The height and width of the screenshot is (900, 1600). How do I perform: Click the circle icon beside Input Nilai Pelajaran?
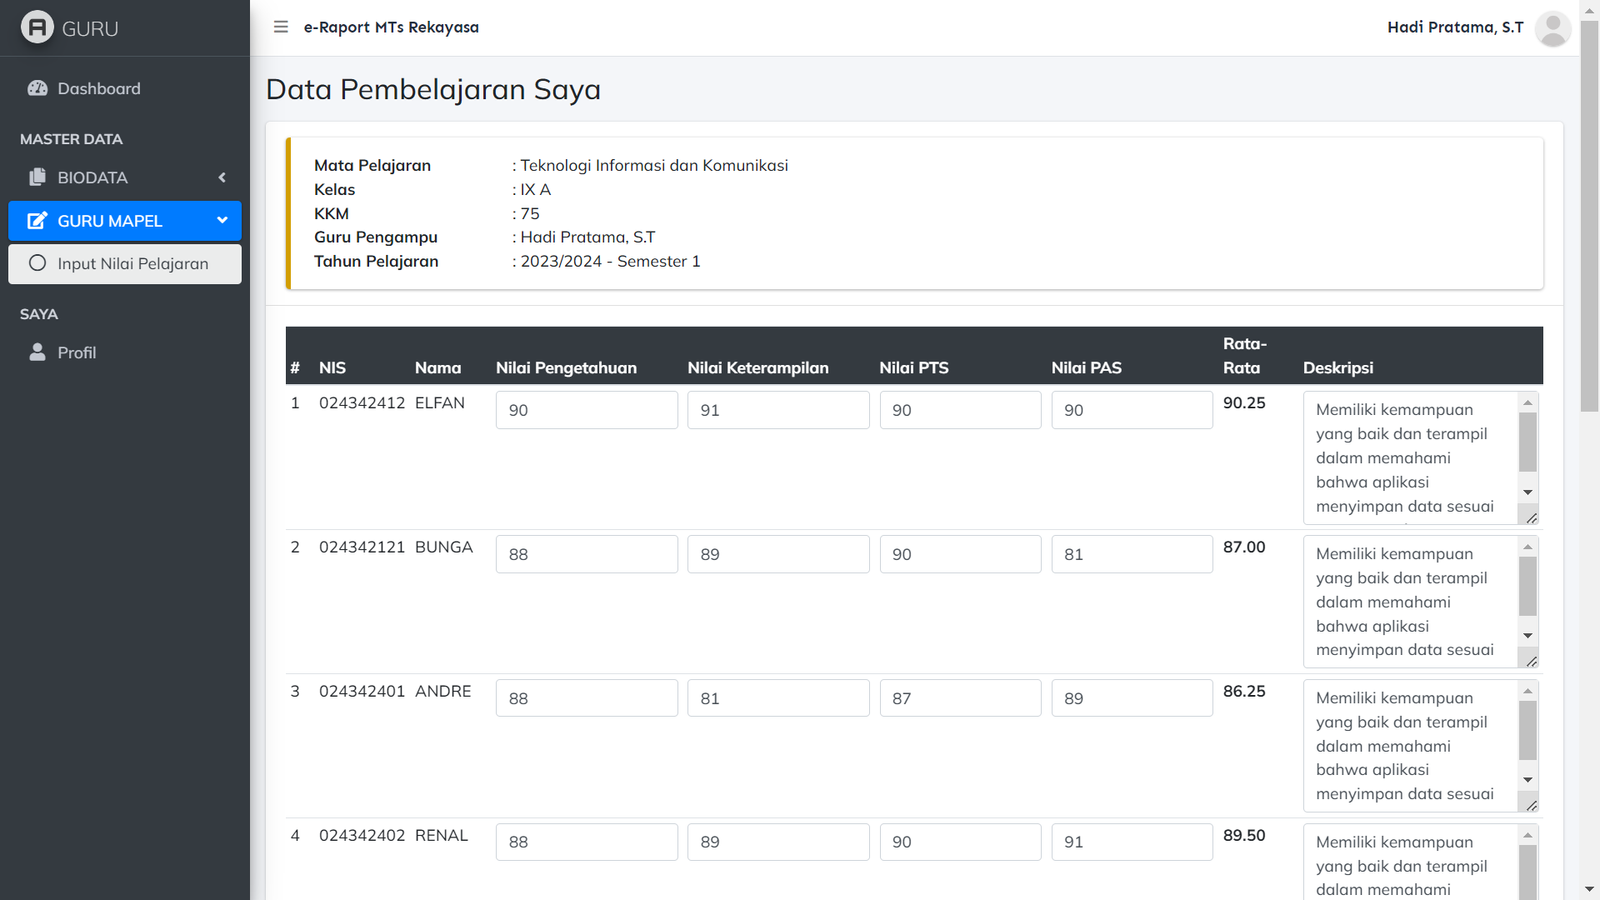pos(38,264)
